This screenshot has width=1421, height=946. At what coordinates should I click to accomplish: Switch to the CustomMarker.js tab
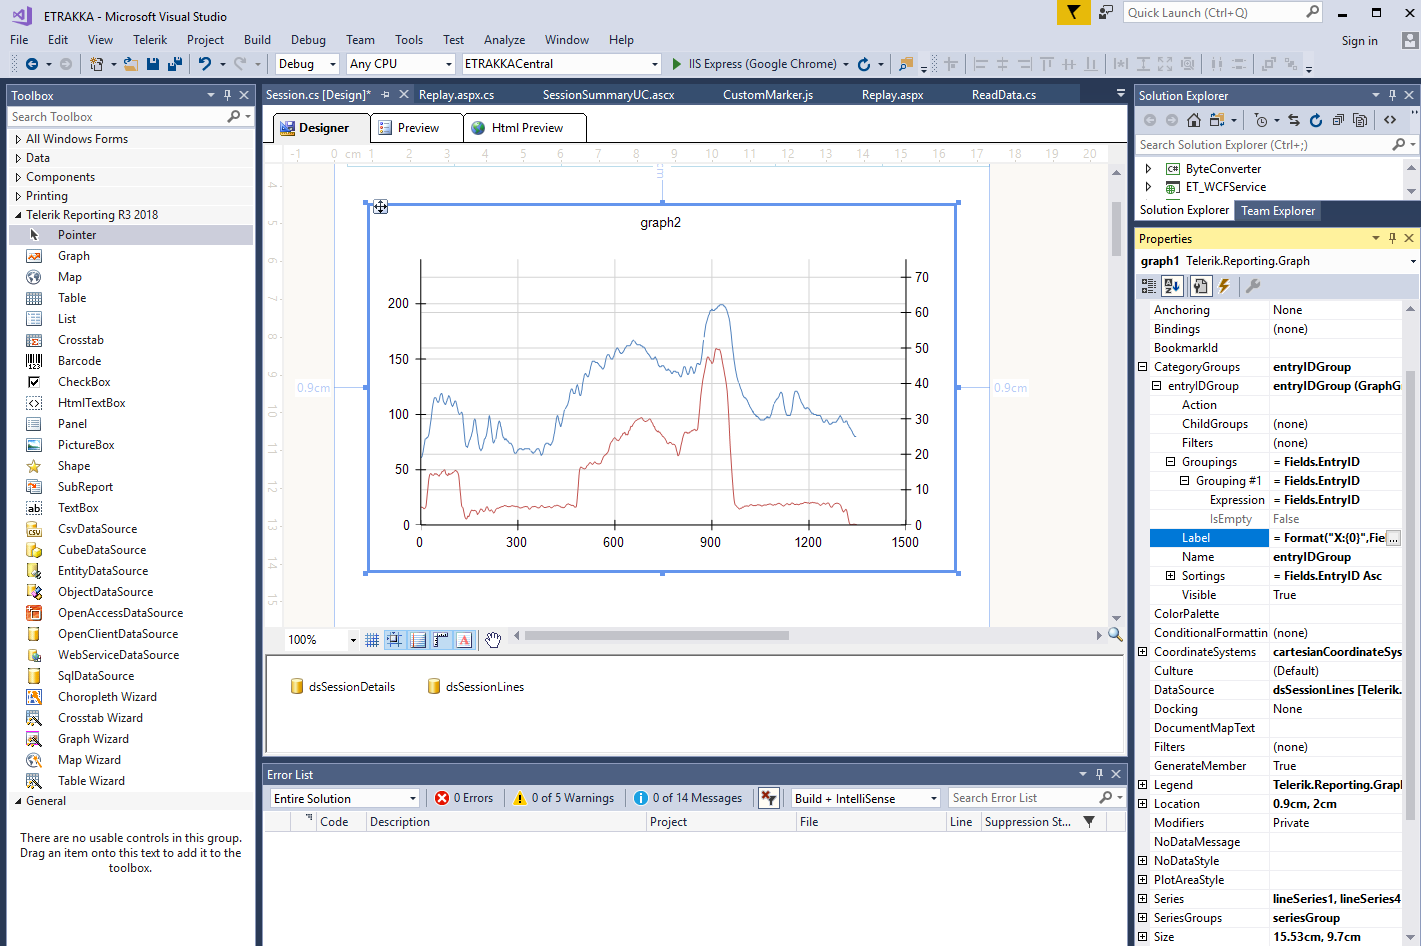pyautogui.click(x=768, y=95)
